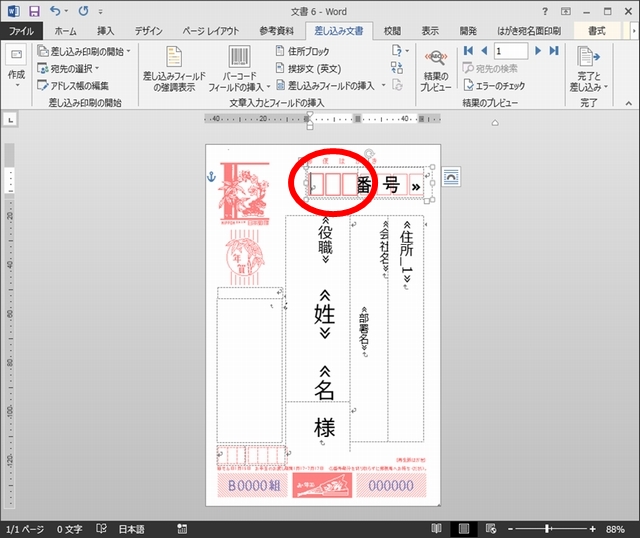Viewport: 640px width, 538px height.
Task: Click the «役職» merge field
Action: [325, 240]
